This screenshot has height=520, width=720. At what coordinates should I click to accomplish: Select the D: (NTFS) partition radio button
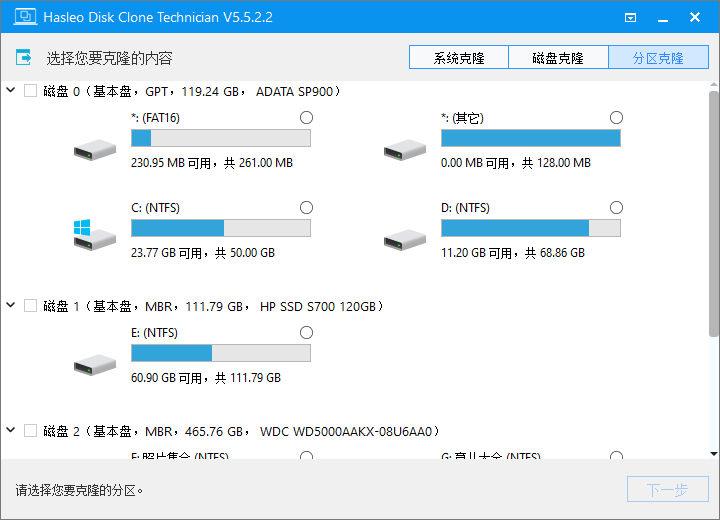tap(616, 207)
